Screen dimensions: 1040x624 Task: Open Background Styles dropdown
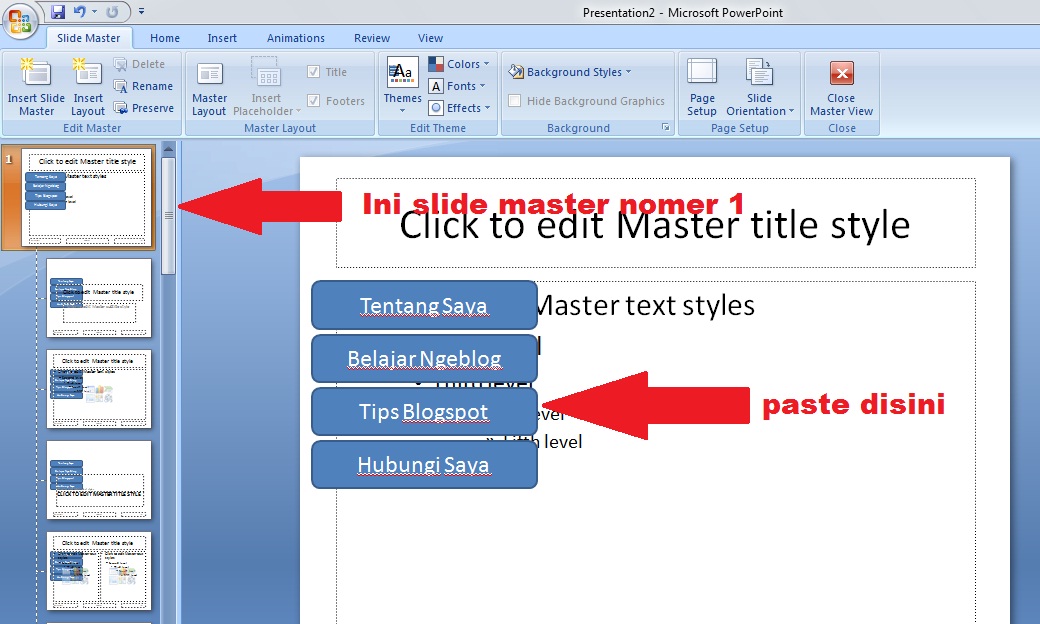coord(570,72)
